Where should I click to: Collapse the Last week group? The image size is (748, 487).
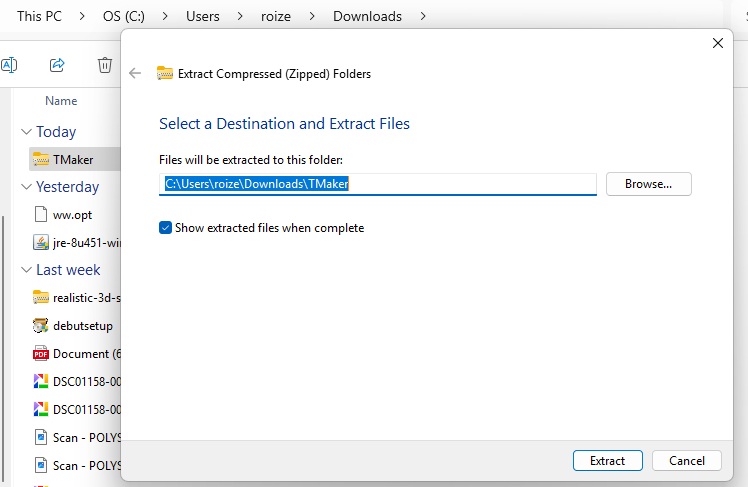point(27,269)
